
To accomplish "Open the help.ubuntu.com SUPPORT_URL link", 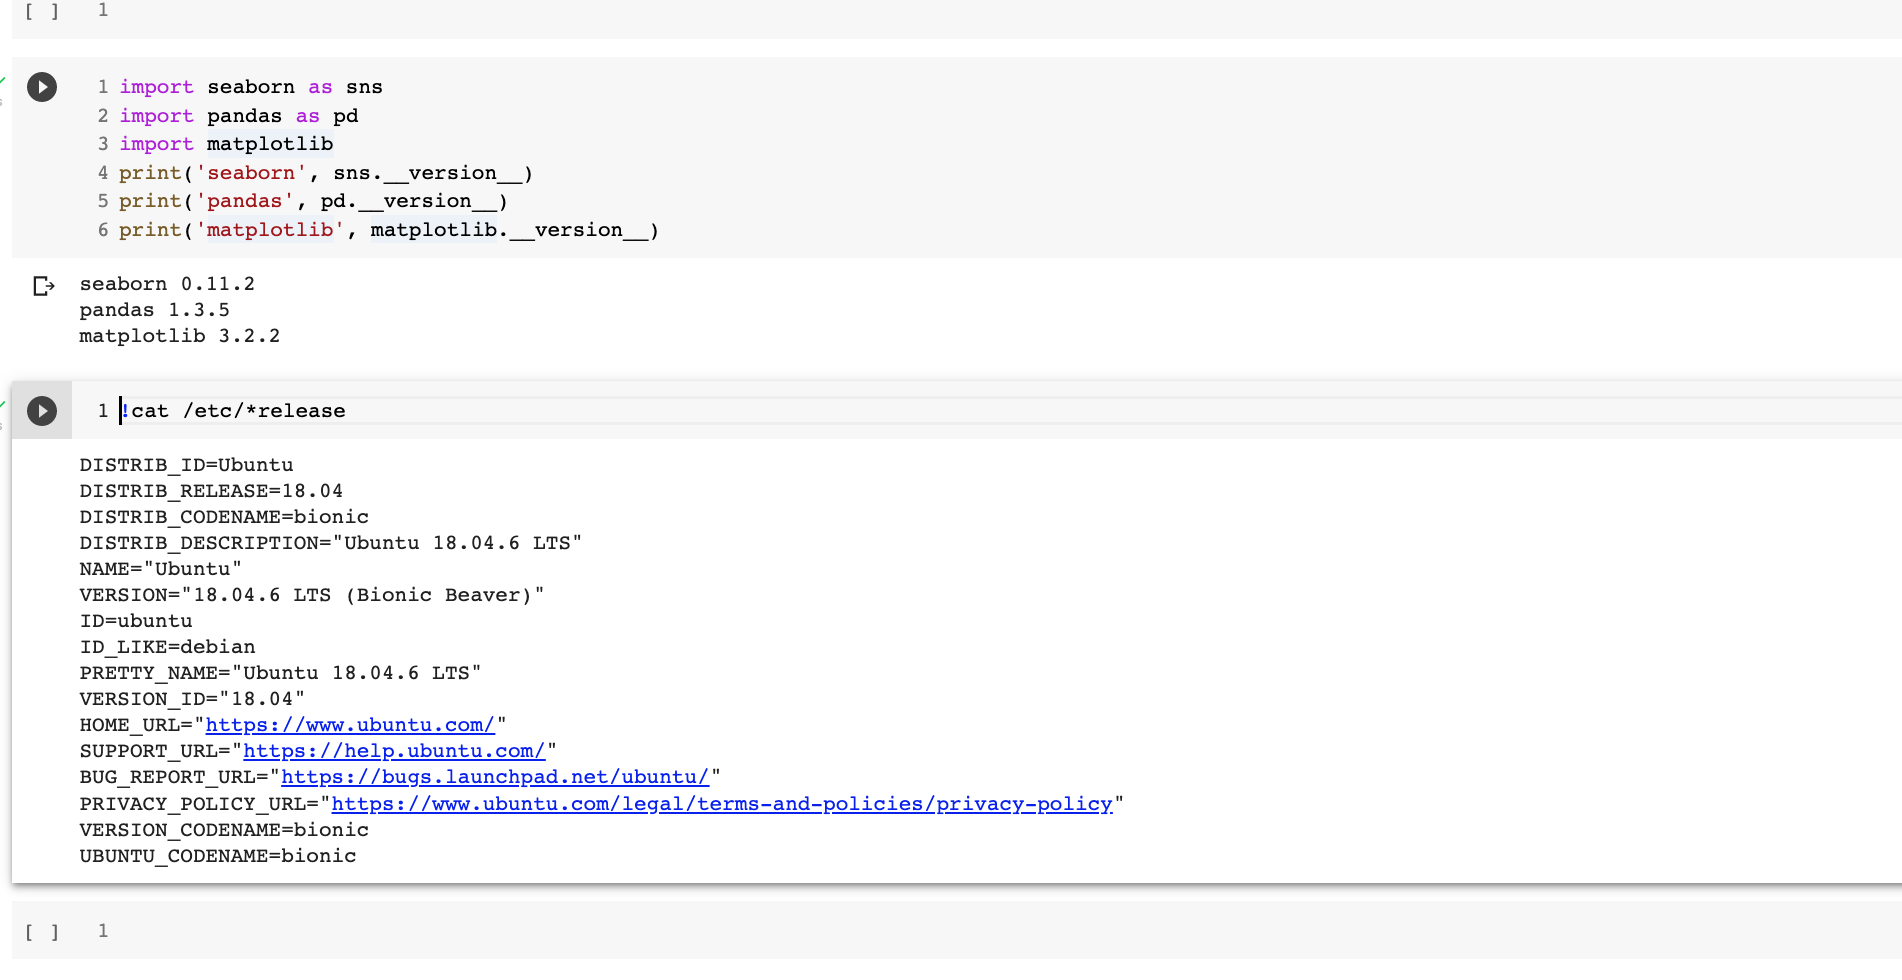I will (394, 751).
